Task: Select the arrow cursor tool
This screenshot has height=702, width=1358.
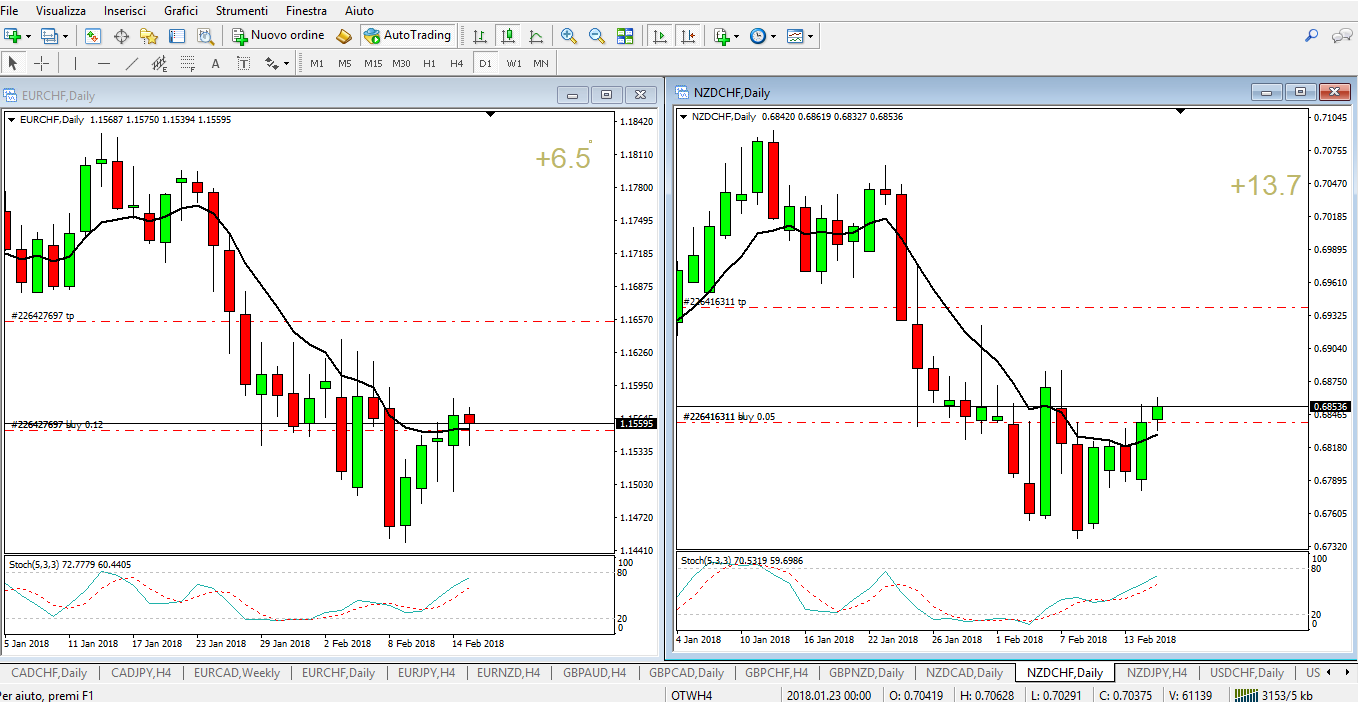Action: [13, 63]
